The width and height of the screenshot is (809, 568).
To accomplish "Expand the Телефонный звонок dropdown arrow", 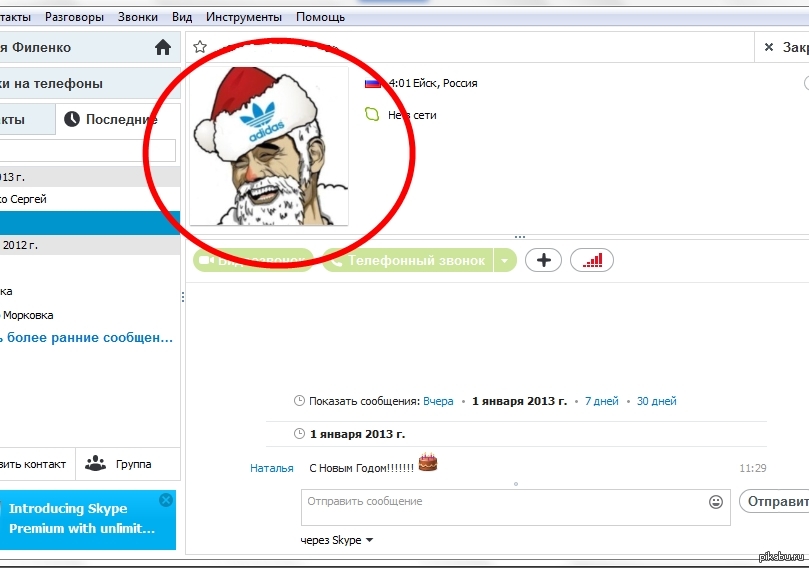I will tap(505, 261).
